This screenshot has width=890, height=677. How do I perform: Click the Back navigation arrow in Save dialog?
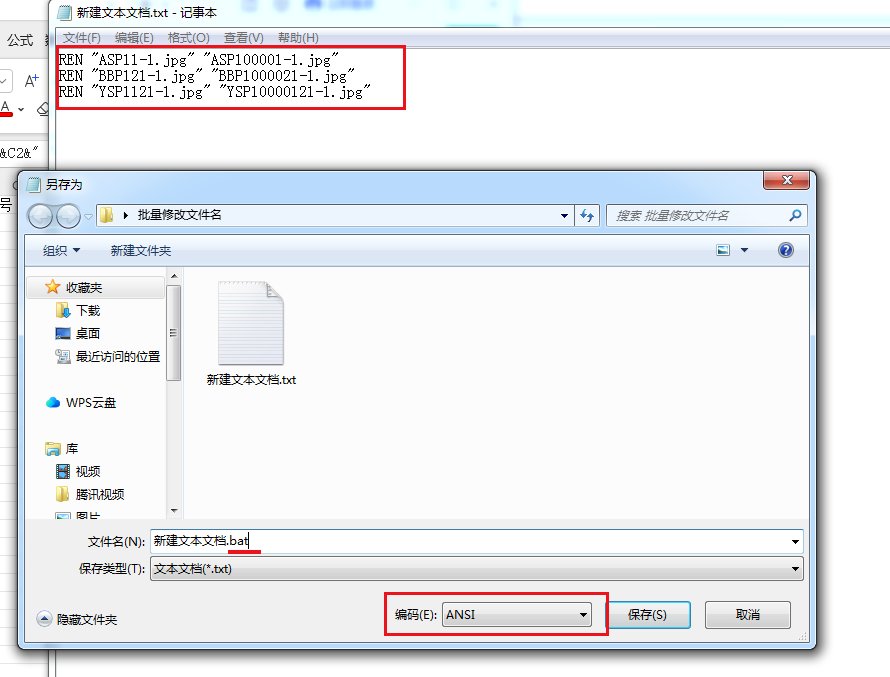[41, 215]
